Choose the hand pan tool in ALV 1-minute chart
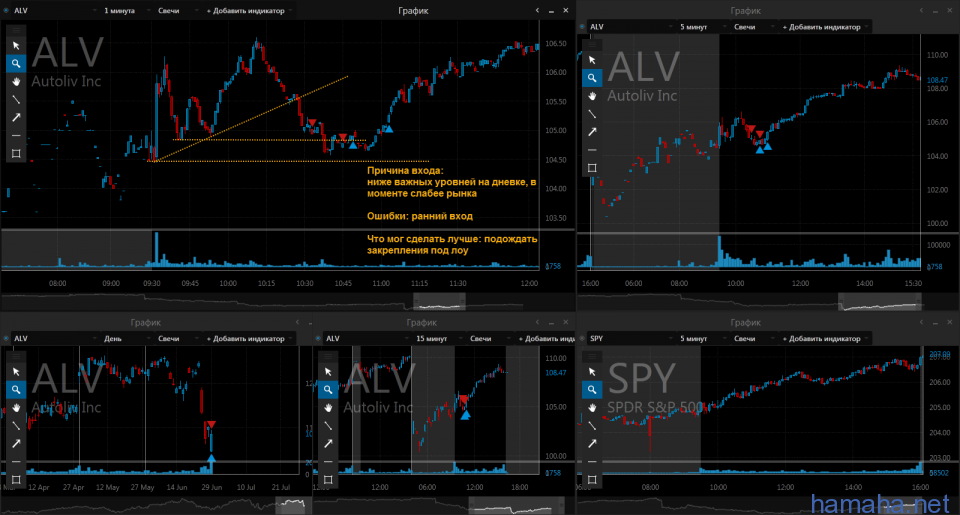This screenshot has height=515, width=960. [16, 81]
